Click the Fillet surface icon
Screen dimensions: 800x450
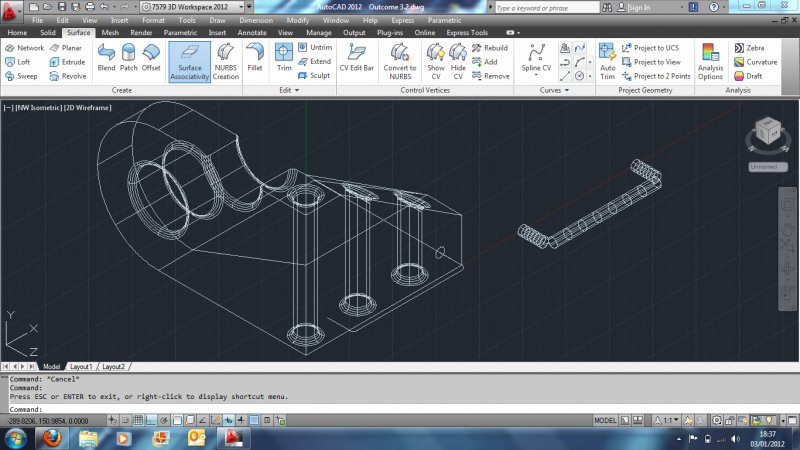click(x=255, y=58)
